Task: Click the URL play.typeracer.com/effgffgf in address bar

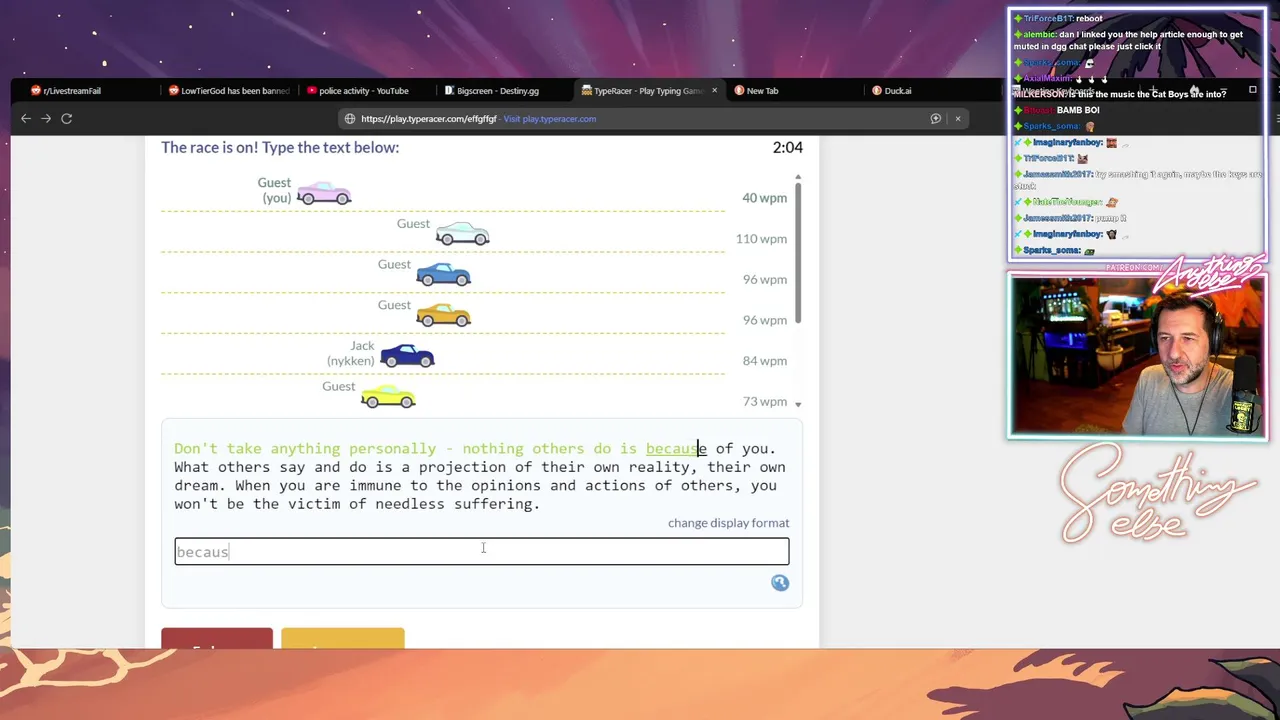Action: pyautogui.click(x=428, y=119)
